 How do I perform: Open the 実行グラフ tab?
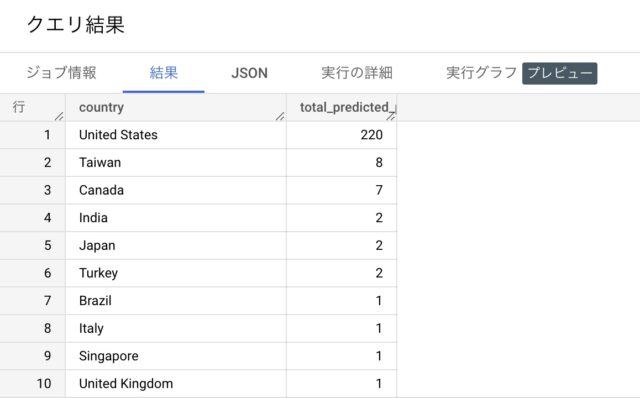481,73
